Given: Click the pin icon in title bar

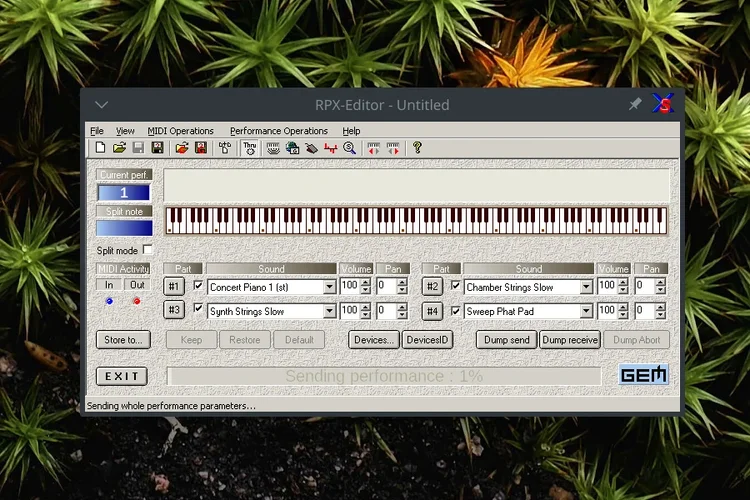Looking at the screenshot, I should point(635,104).
